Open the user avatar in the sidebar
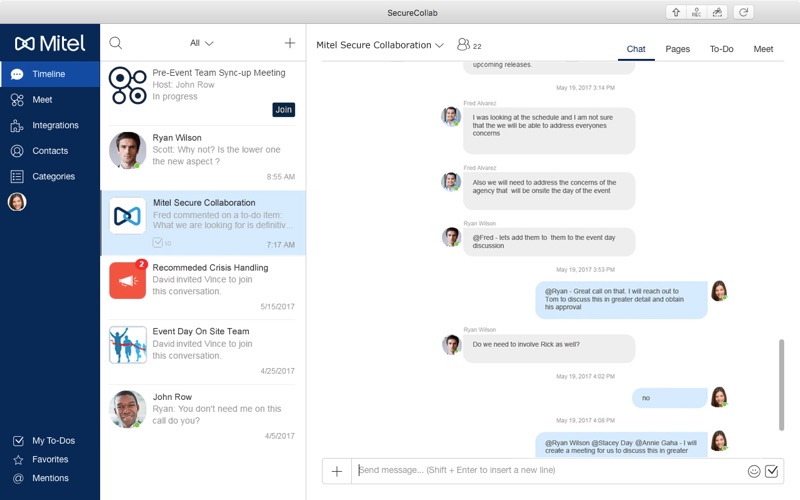 coord(17,202)
